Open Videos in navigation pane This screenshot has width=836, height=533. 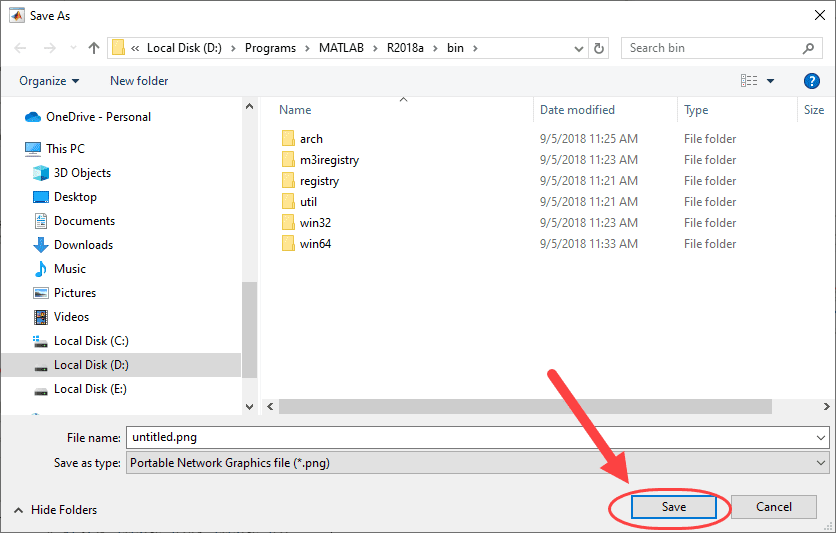pyautogui.click(x=61, y=317)
